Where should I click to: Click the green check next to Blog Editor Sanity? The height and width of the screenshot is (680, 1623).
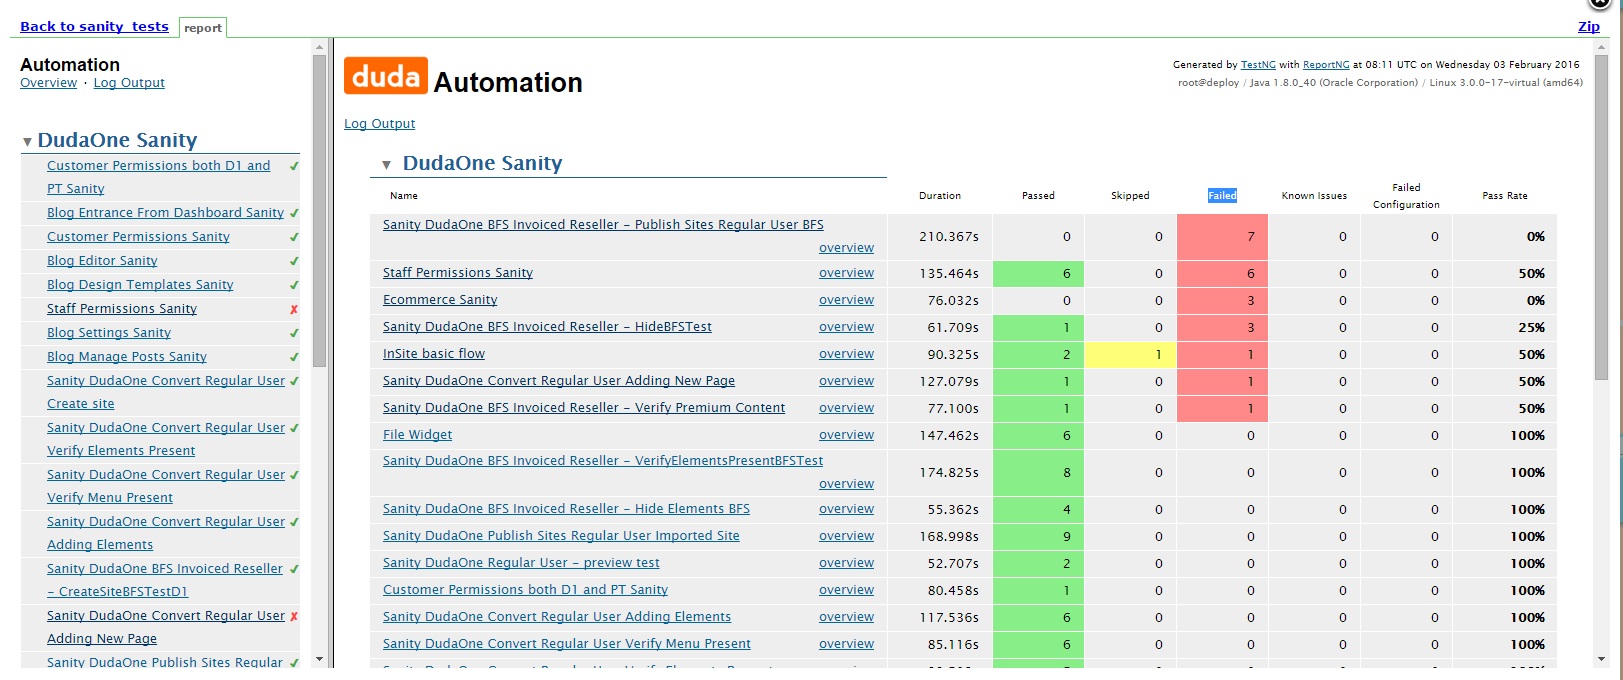point(294,261)
